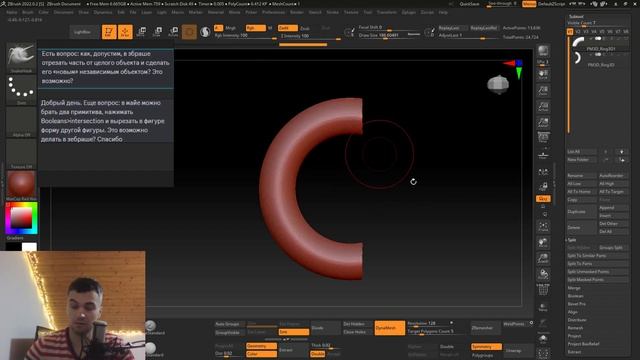Viewport: 640px width, 360px height.
Task: Open the Preferences menu
Action: [x=273, y=12]
